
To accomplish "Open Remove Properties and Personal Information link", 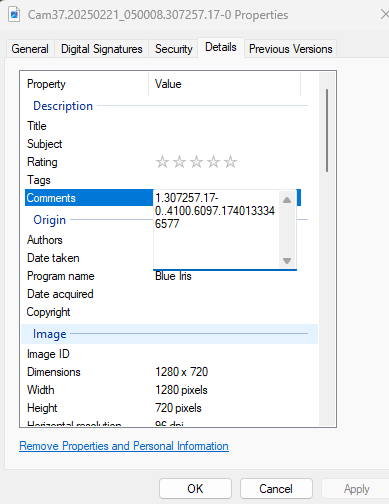I will (x=124, y=446).
